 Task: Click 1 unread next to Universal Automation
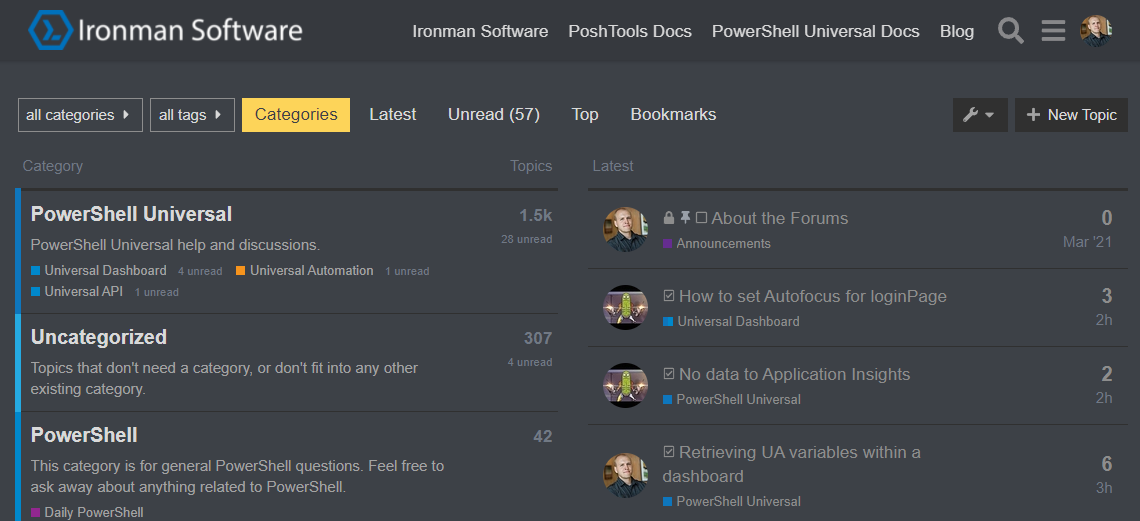[x=407, y=271]
